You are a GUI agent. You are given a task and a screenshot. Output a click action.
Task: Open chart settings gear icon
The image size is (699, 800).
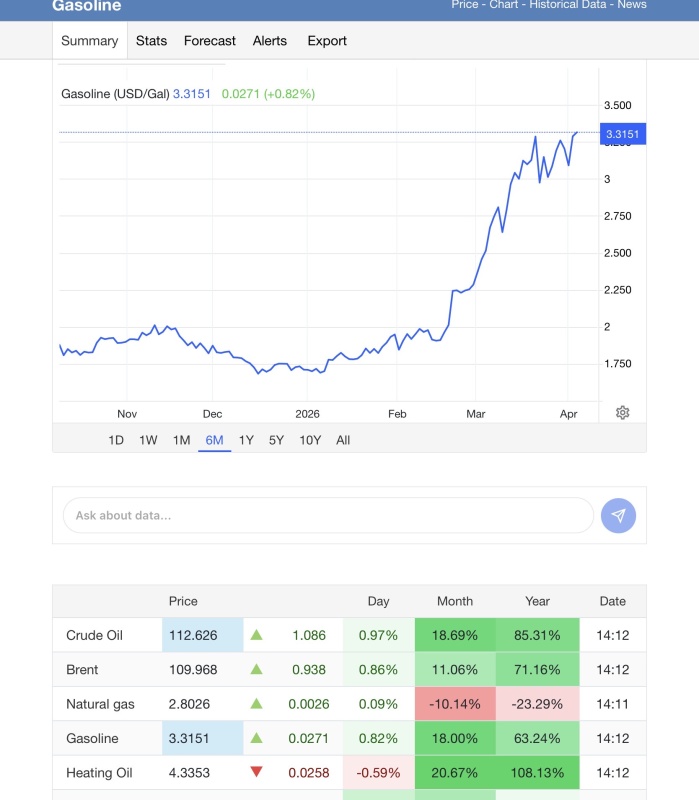[x=622, y=413]
